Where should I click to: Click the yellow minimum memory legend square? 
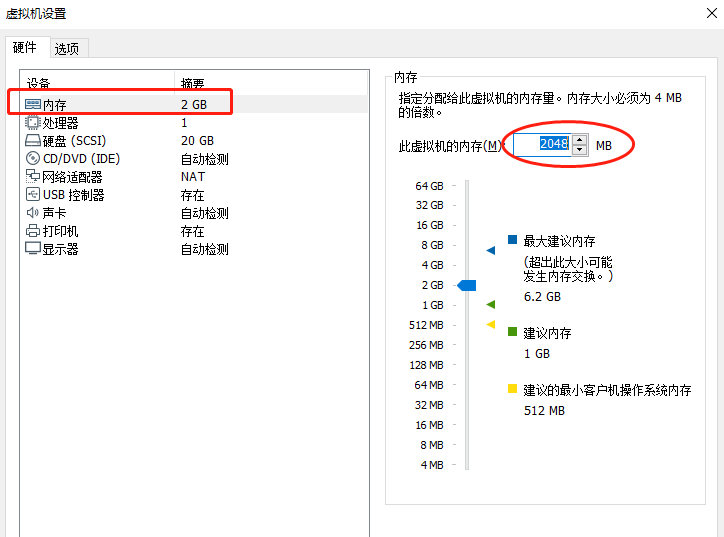point(512,388)
